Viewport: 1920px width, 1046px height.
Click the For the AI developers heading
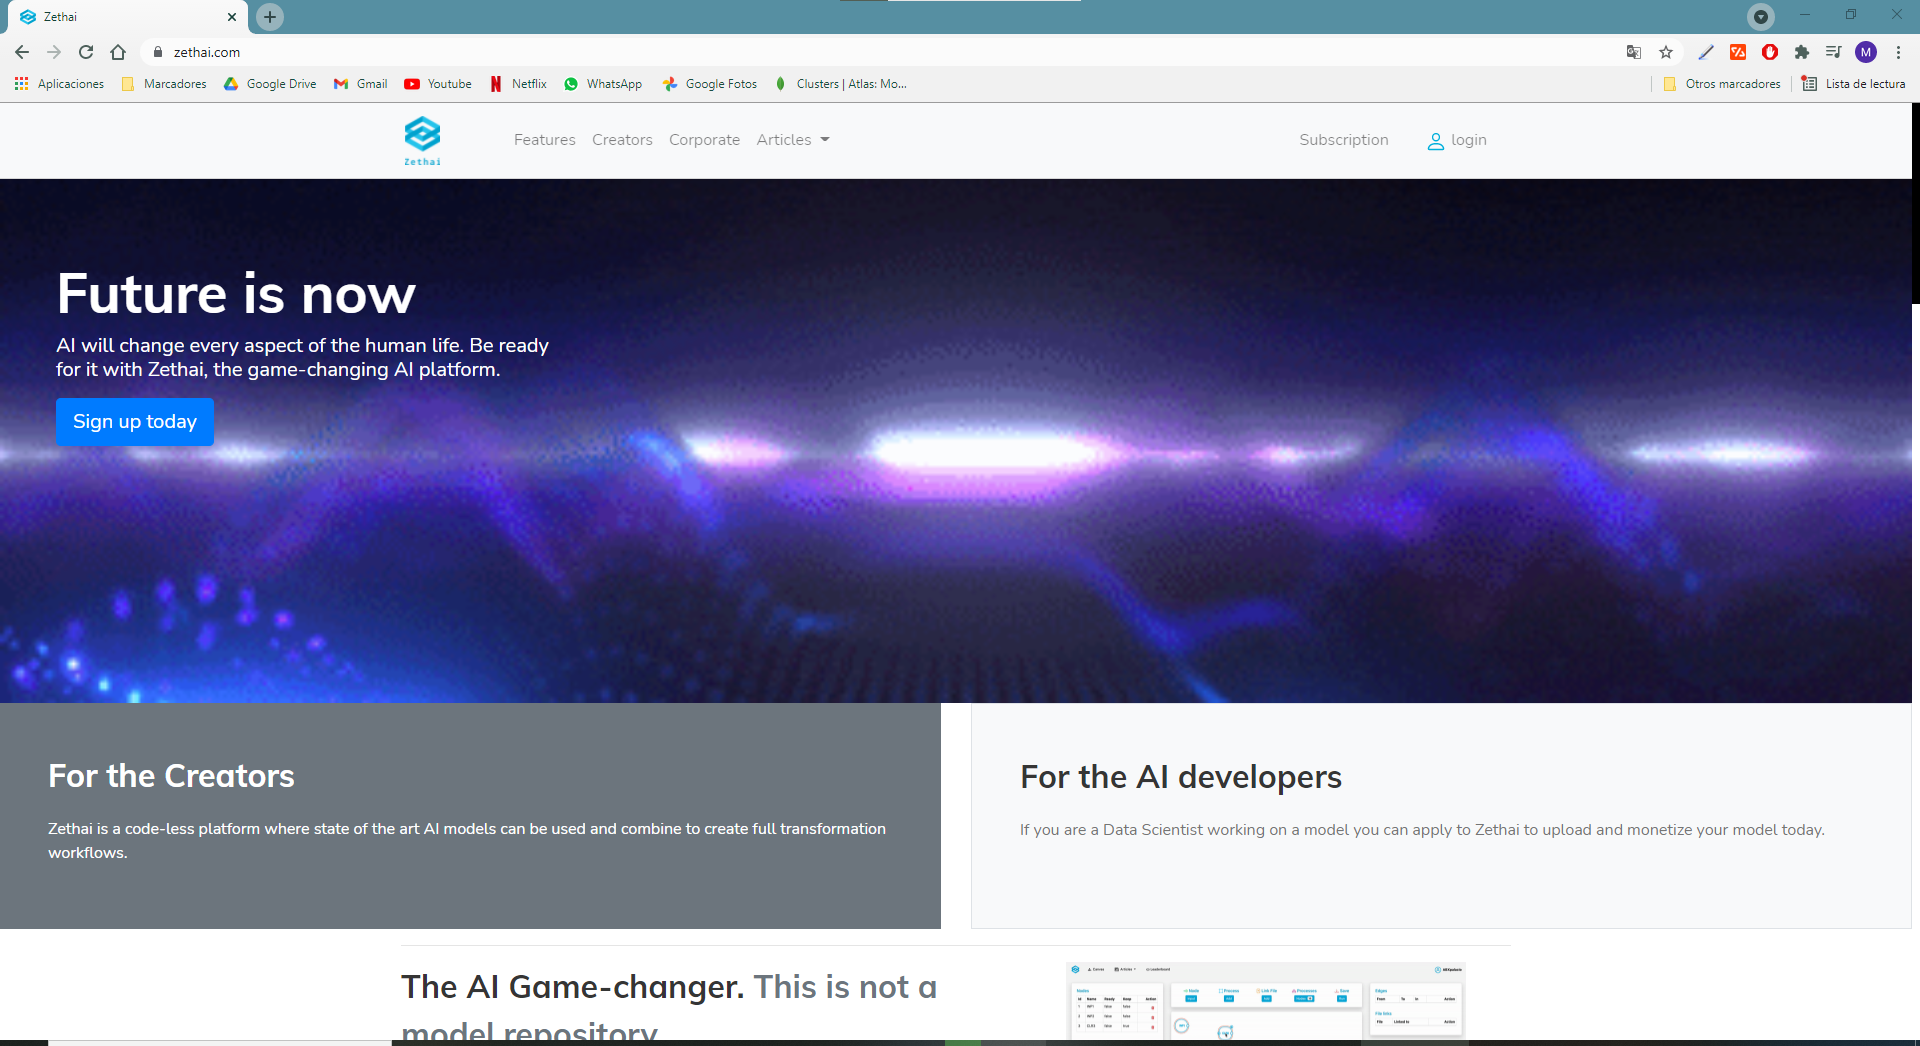point(1181,777)
